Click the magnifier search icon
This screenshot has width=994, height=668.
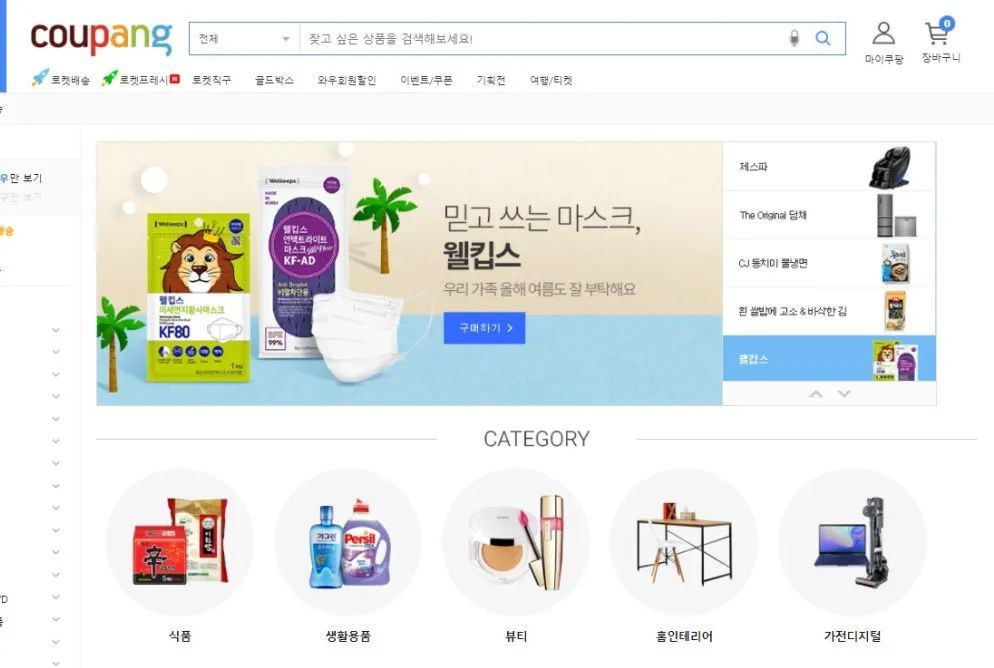pos(823,39)
